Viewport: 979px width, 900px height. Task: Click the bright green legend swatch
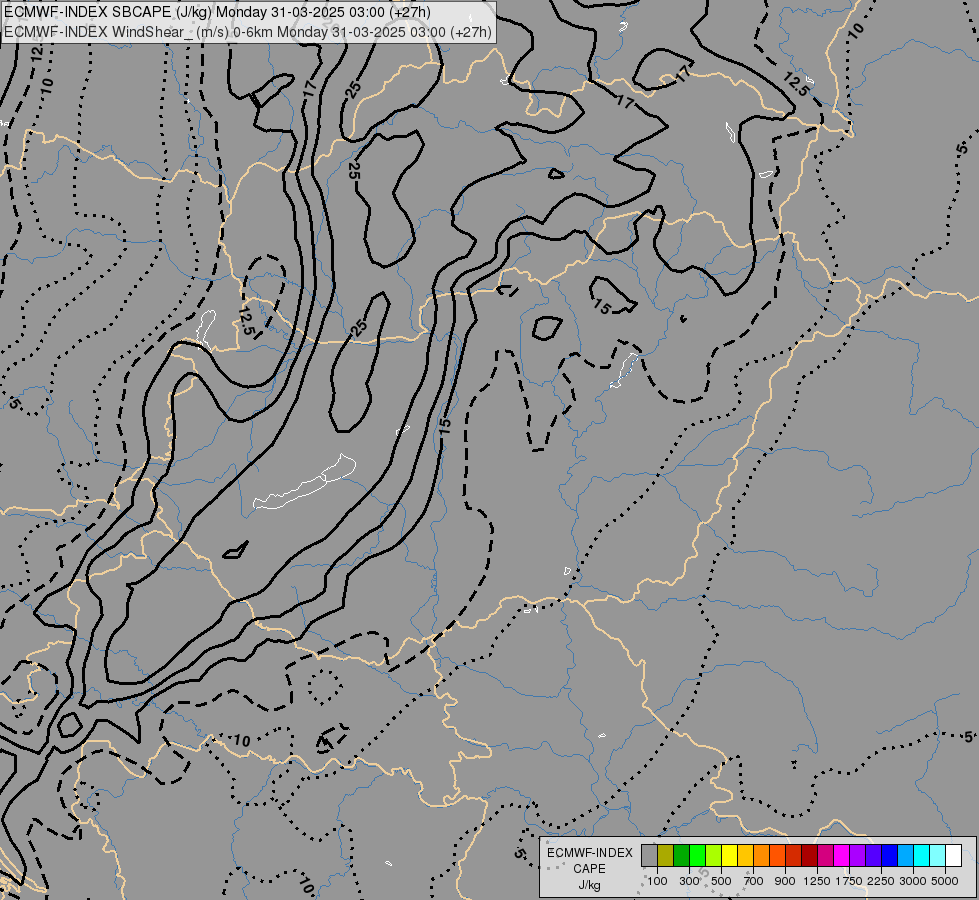[x=697, y=855]
